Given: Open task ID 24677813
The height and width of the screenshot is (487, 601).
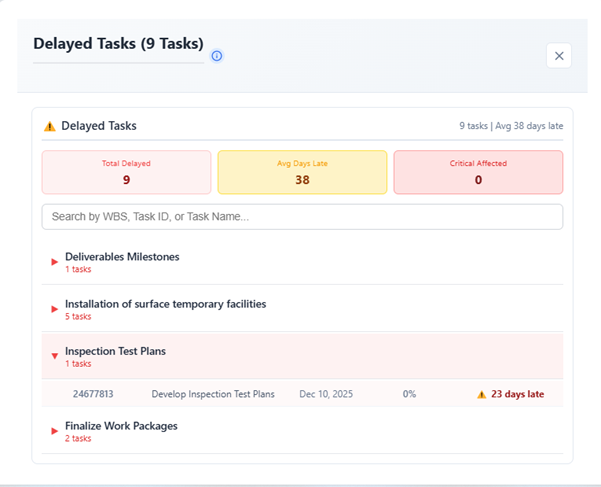Looking at the screenshot, I should pos(93,394).
